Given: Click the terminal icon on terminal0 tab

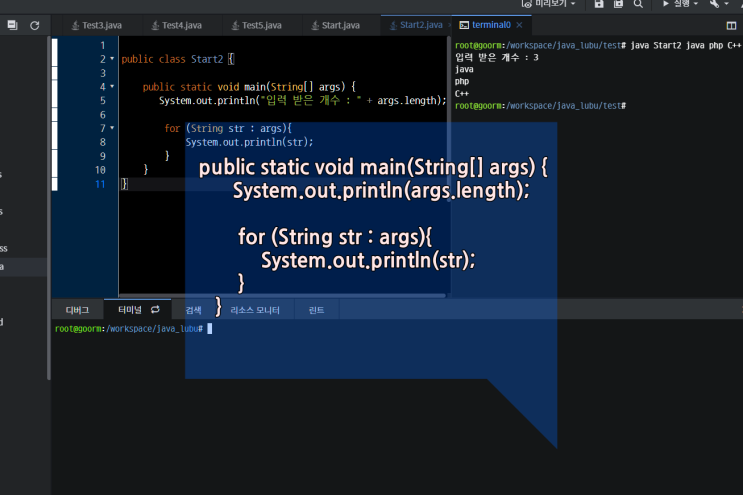Looking at the screenshot, I should click(x=464, y=25).
